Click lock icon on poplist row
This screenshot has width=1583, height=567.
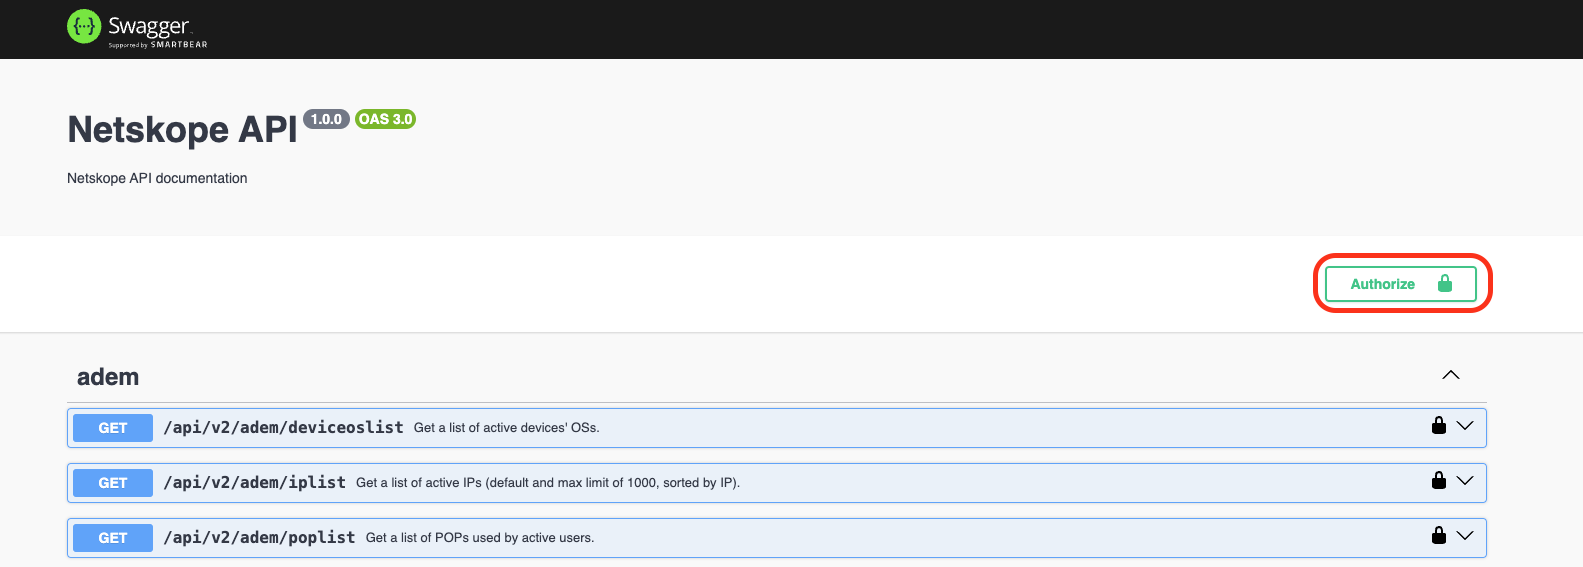[x=1438, y=535]
